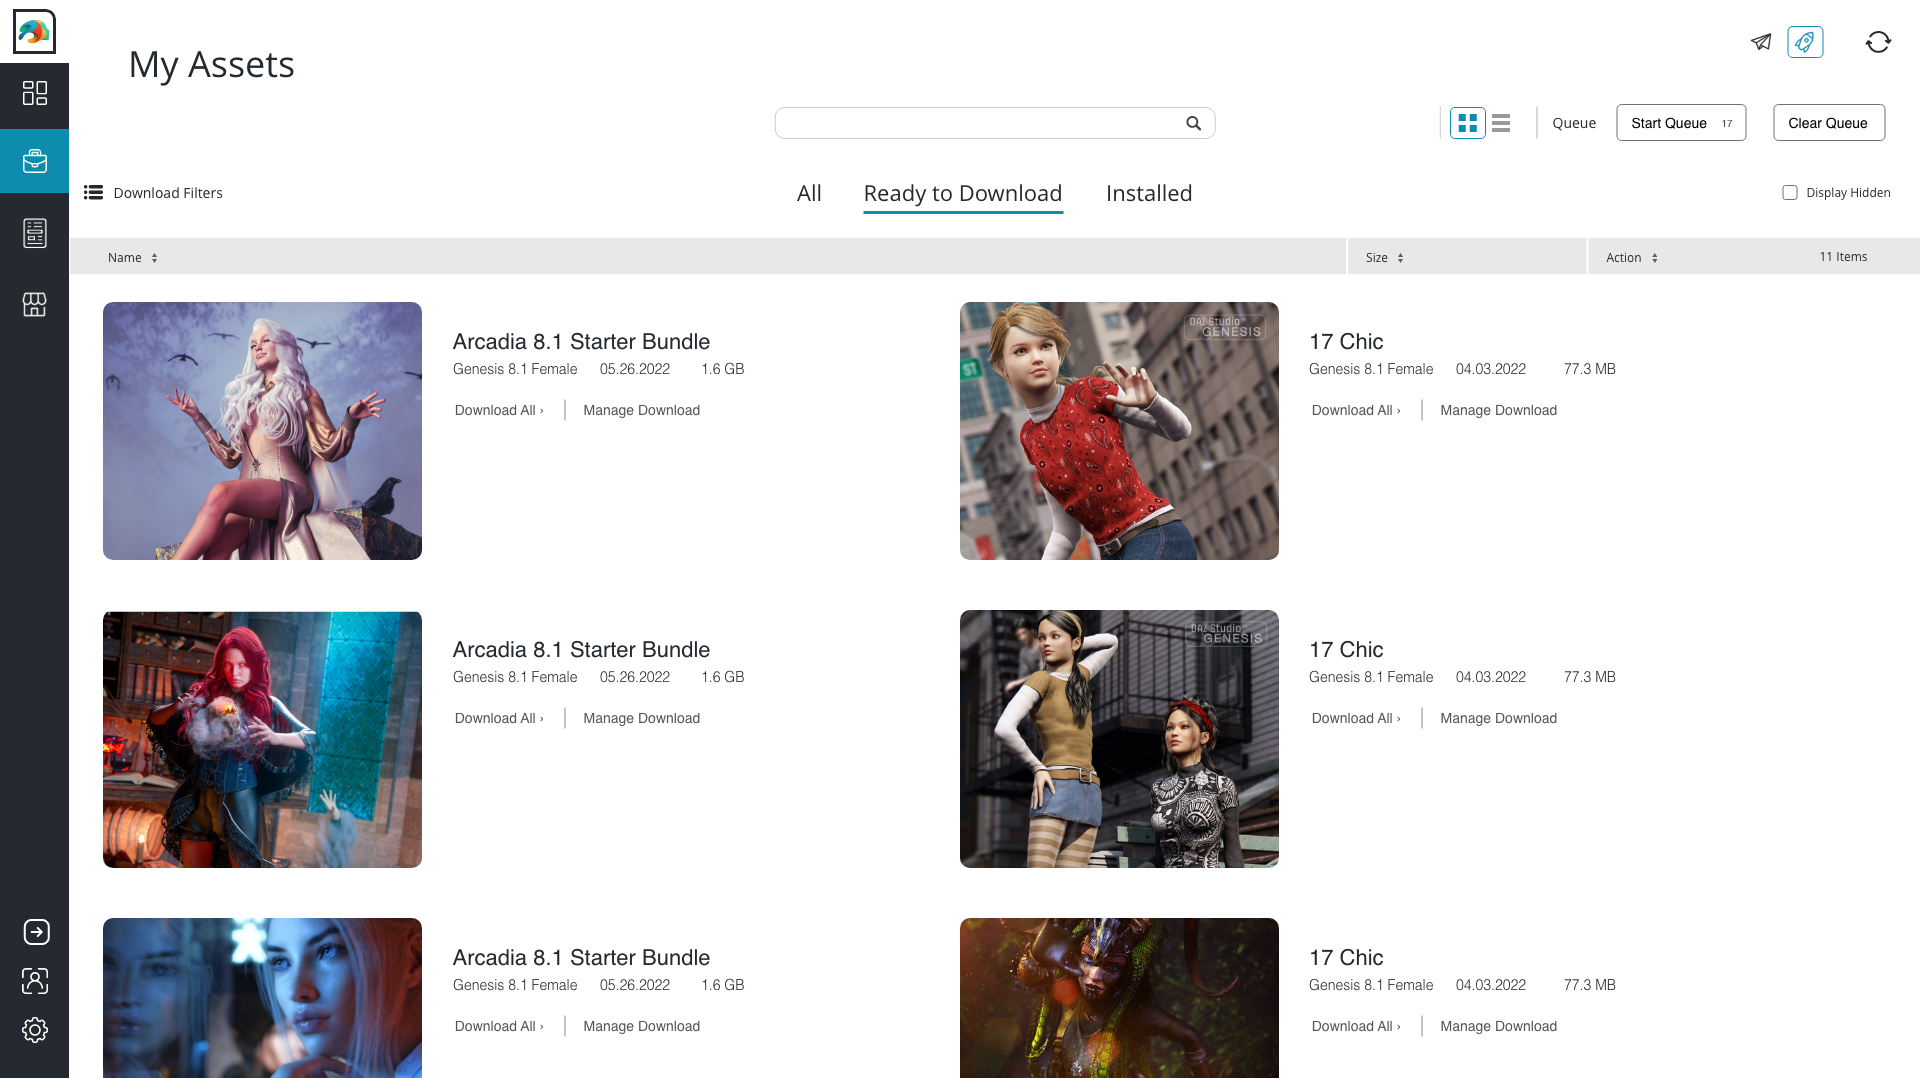1920x1078 pixels.
Task: Manage Download for the third 17 Chic
Action: click(x=1498, y=1026)
